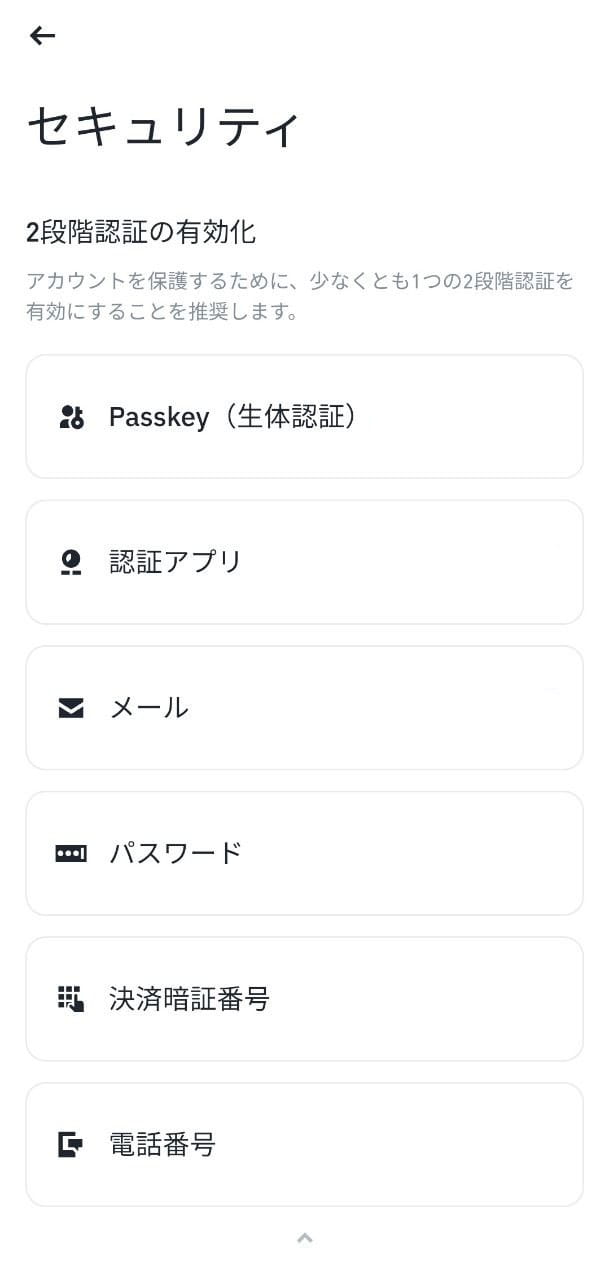Select 決済暗証番号 from the verification method list
The height and width of the screenshot is (1280, 610).
click(x=304, y=998)
